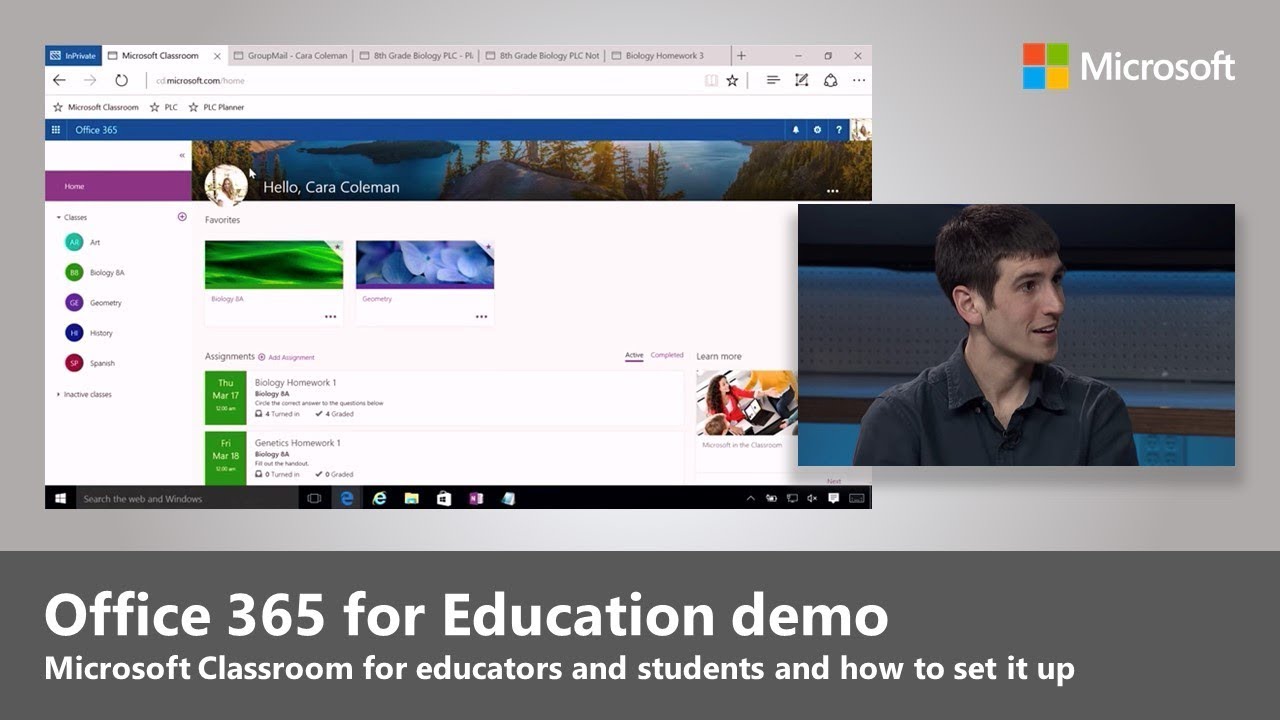
Task: Launch Internet Explorer from the taskbar
Action: [x=379, y=498]
